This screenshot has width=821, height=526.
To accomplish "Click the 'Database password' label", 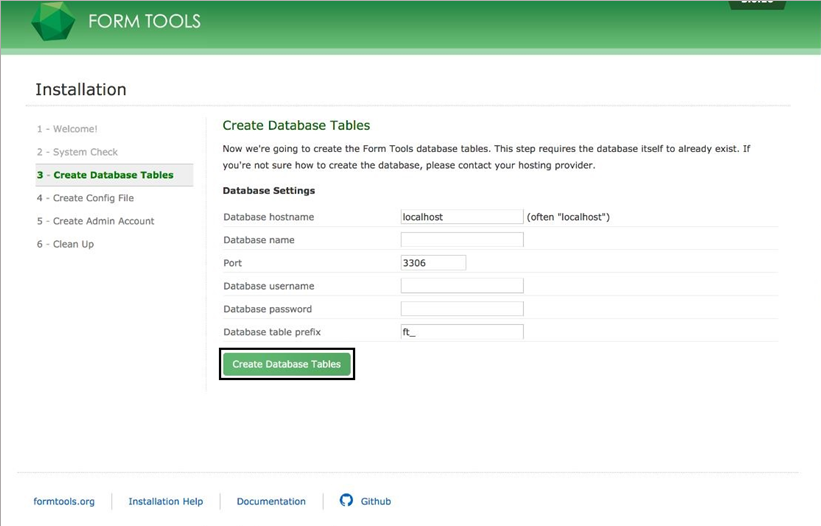I will [268, 309].
